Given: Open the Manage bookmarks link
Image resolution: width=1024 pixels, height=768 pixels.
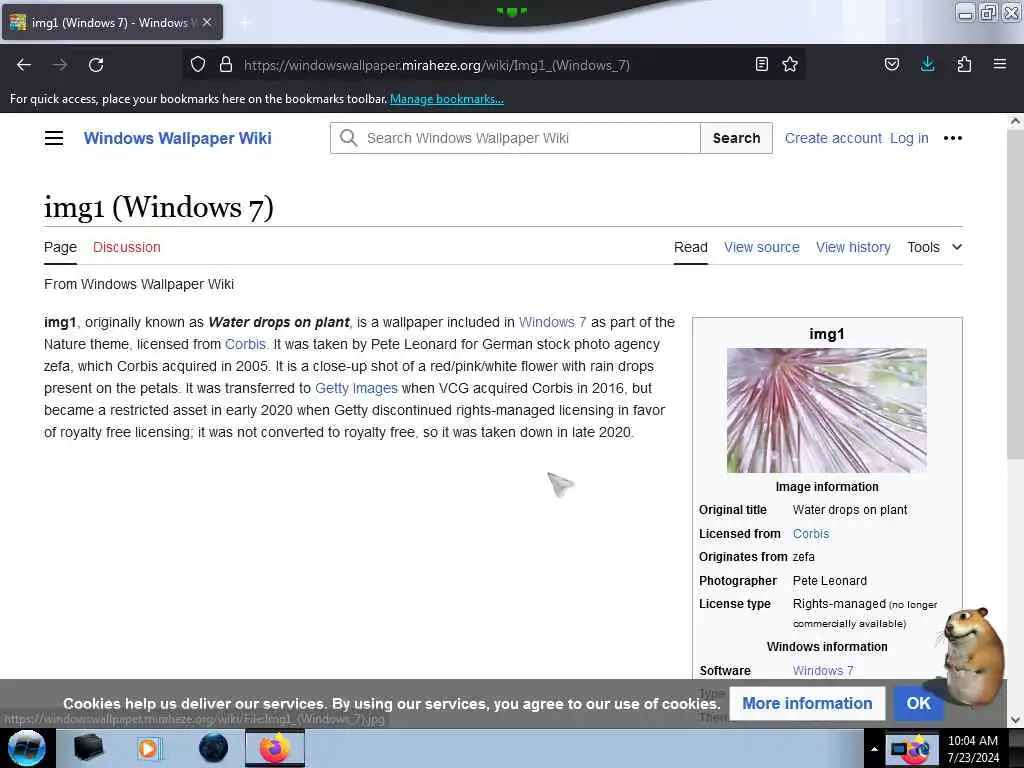Looking at the screenshot, I should (x=447, y=99).
